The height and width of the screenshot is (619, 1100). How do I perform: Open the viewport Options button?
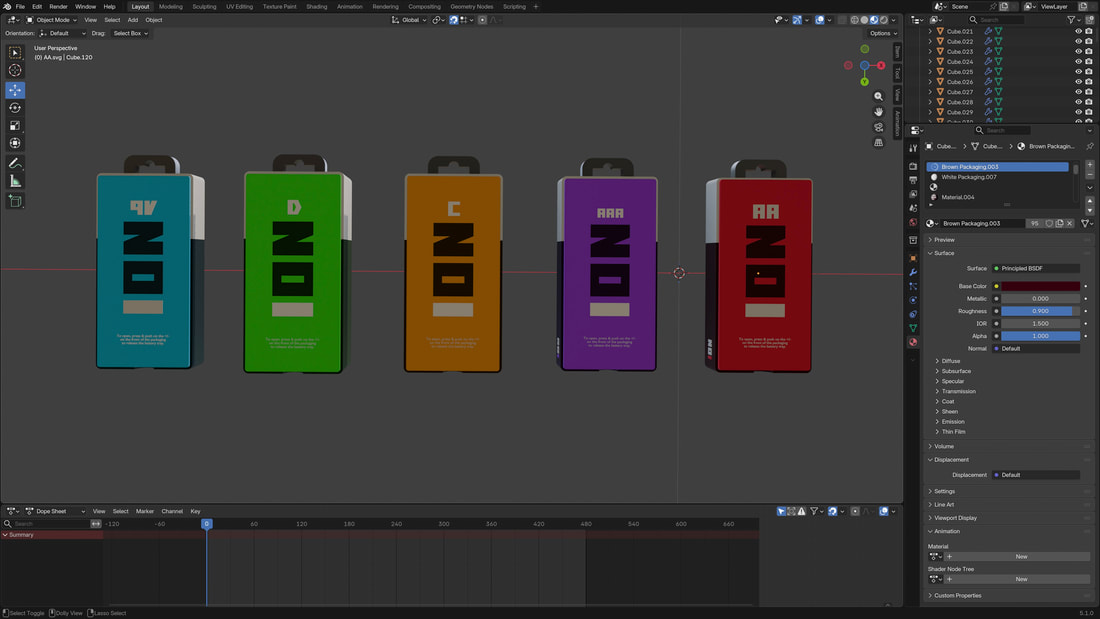882,33
